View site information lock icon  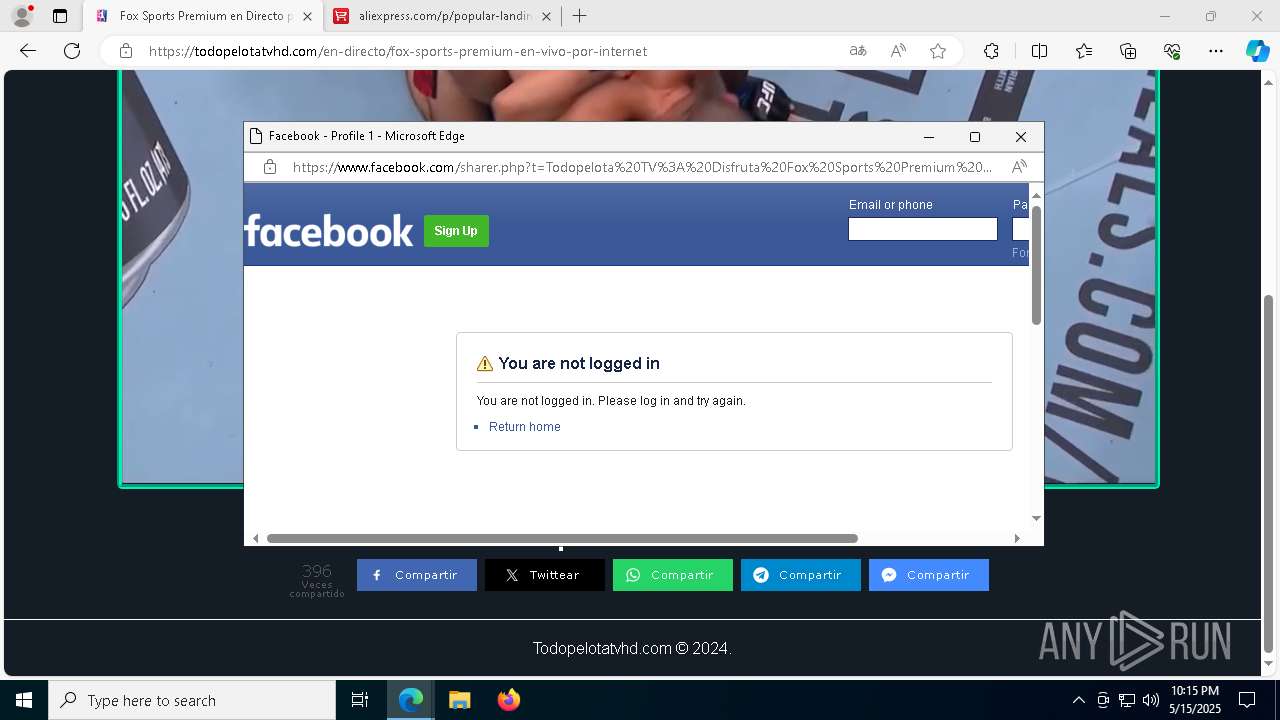click(x=126, y=51)
